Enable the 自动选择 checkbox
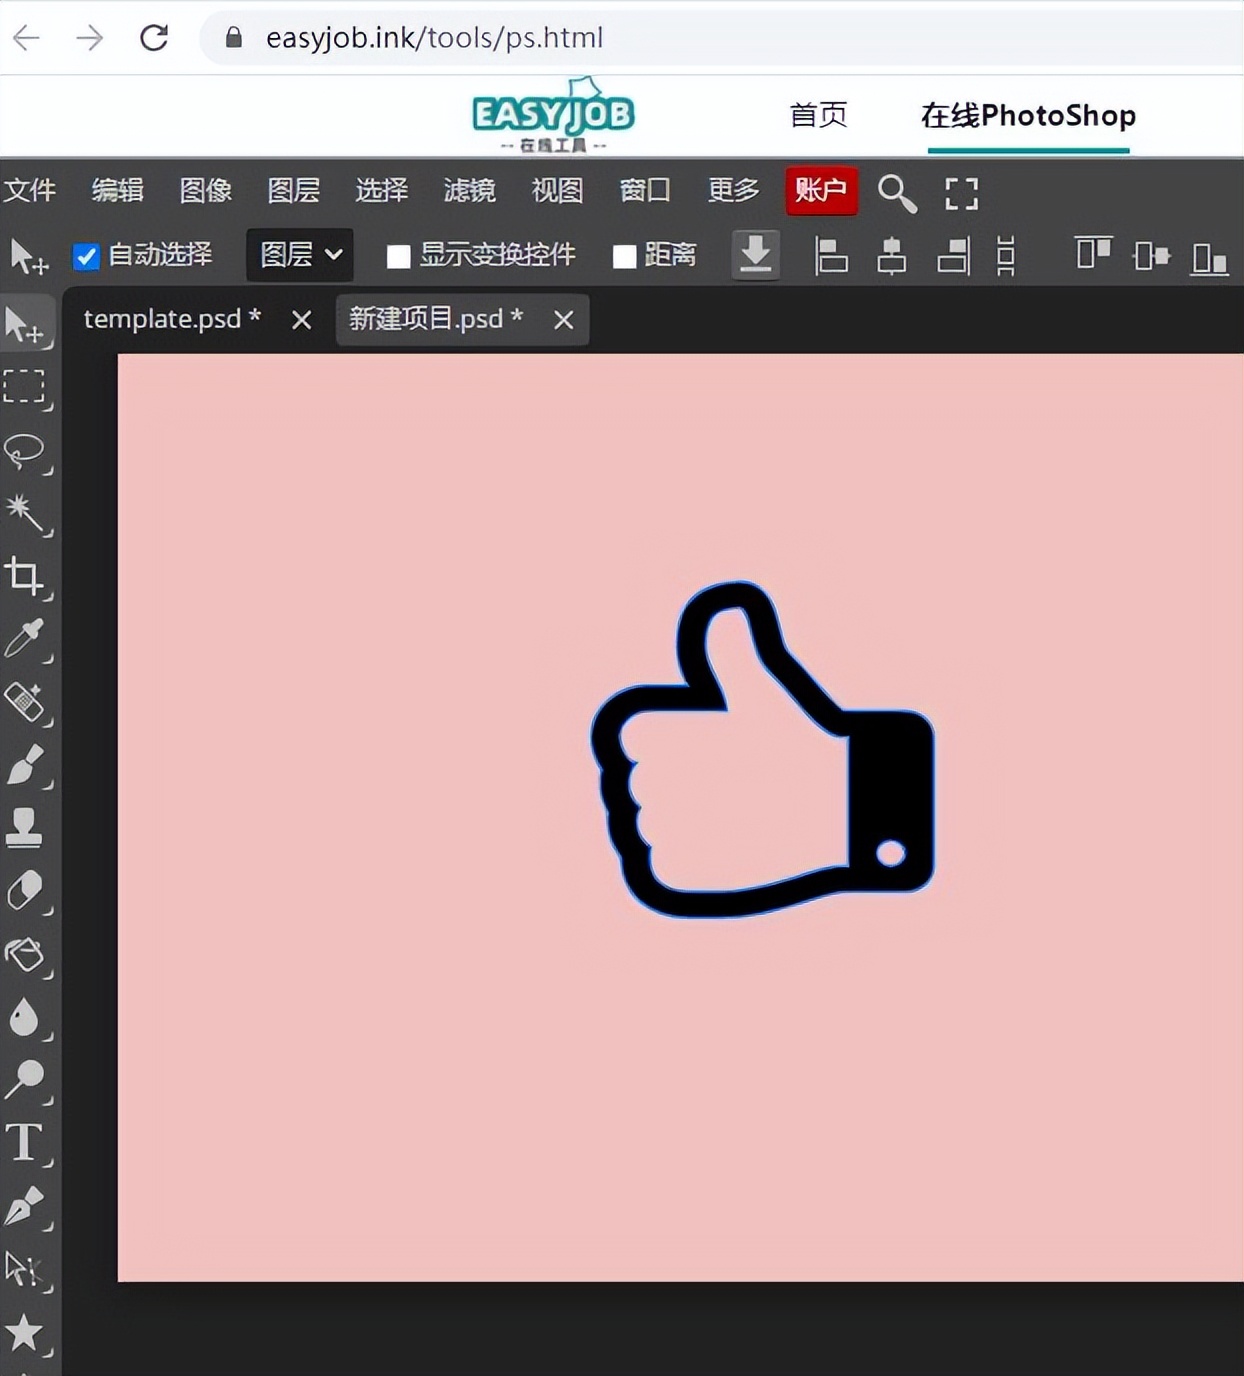The image size is (1244, 1376). tap(86, 256)
